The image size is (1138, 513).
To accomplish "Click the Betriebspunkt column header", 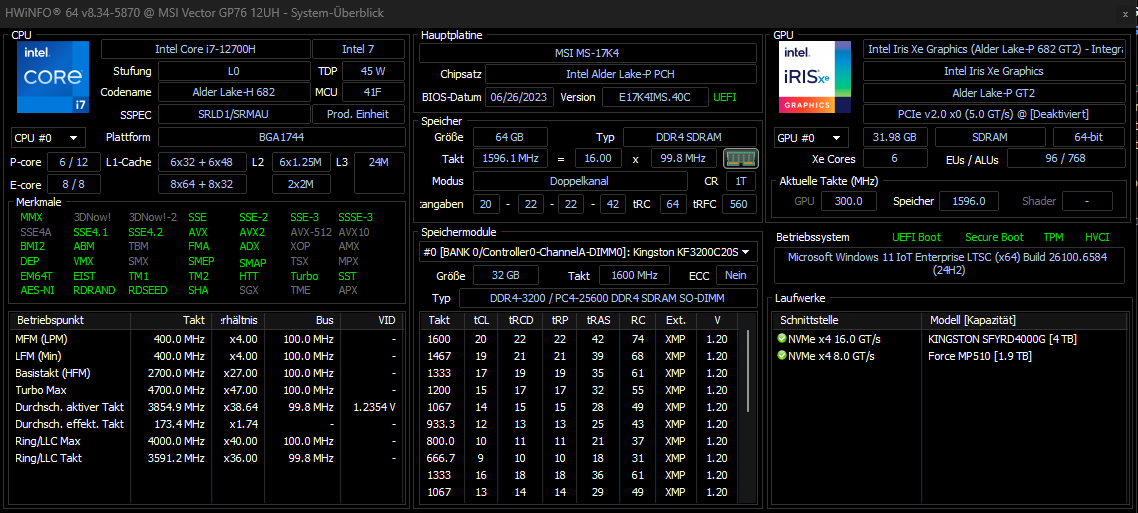I will (x=70, y=320).
